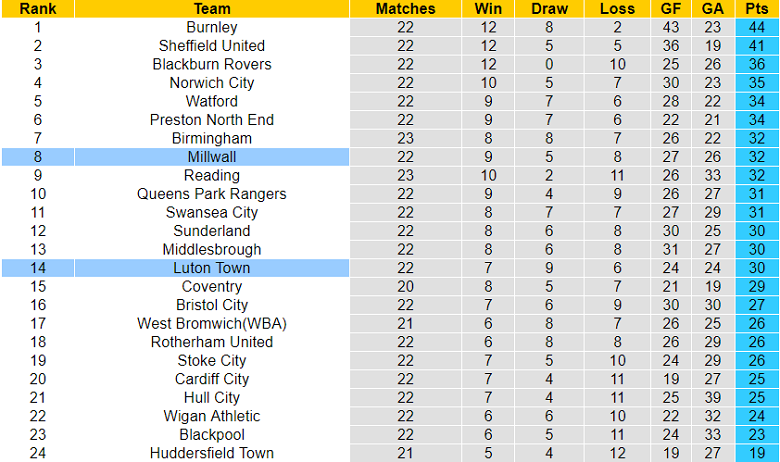Click Burnley's 44 points cell

(x=756, y=27)
